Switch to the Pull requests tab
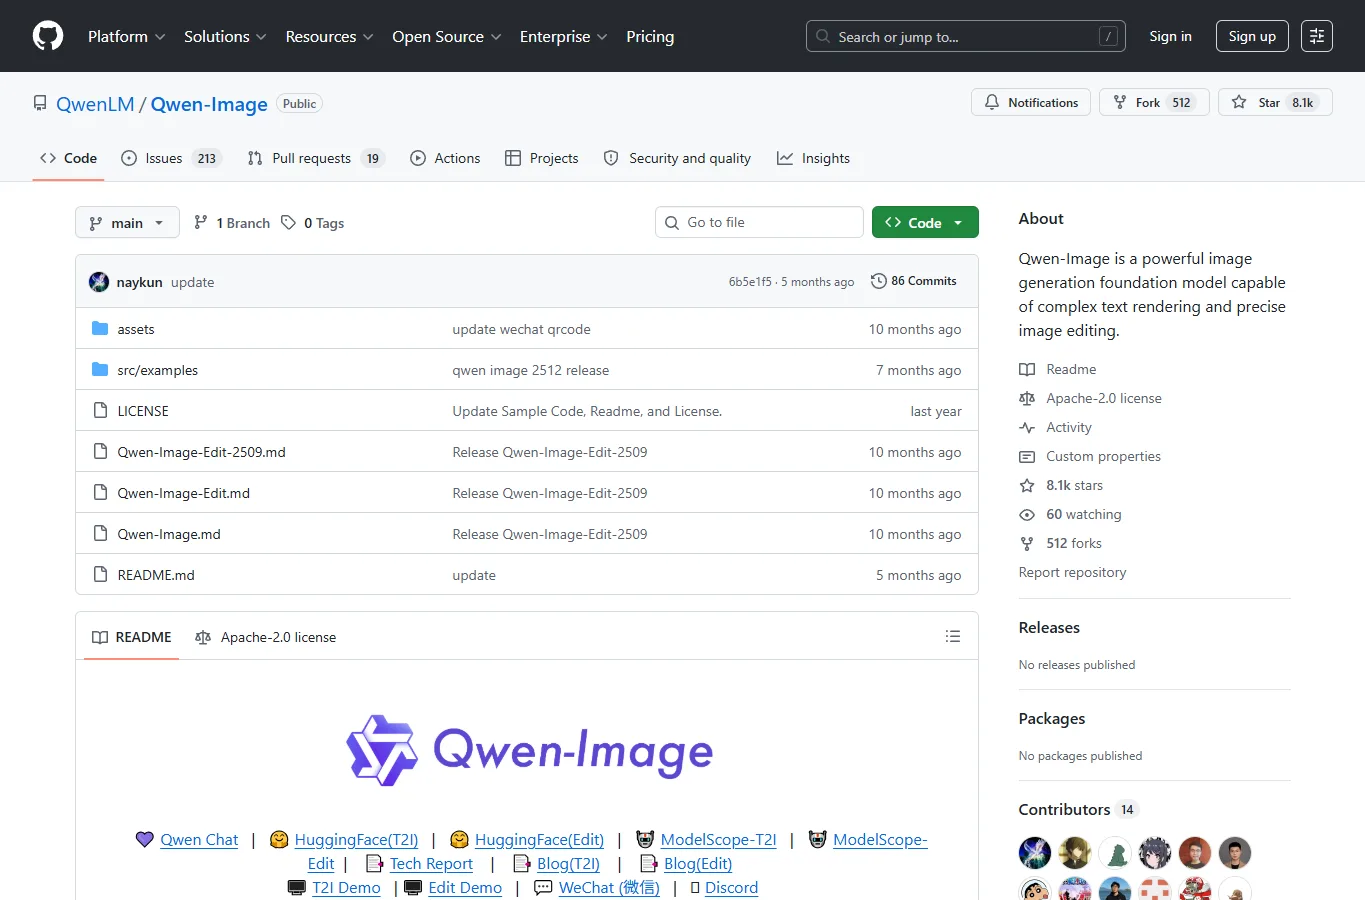This screenshot has height=900, width=1365. click(x=314, y=158)
